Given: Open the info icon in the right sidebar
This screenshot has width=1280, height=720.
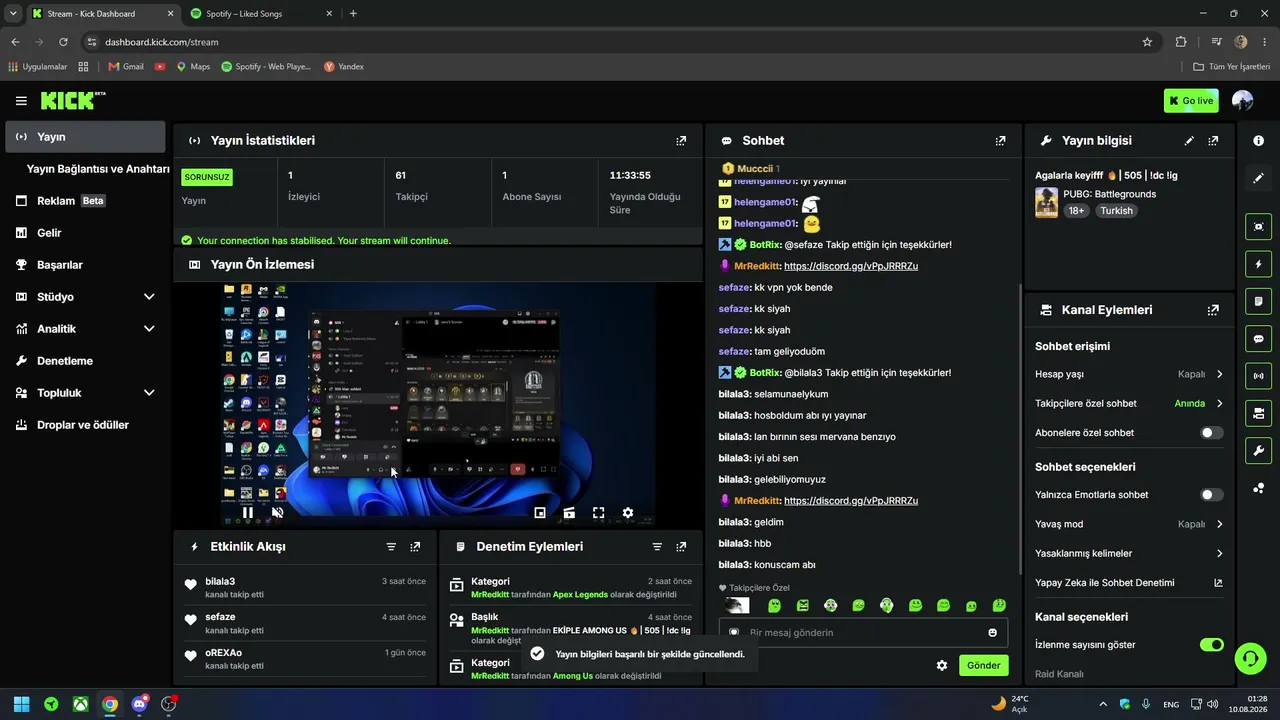Looking at the screenshot, I should click(1258, 141).
